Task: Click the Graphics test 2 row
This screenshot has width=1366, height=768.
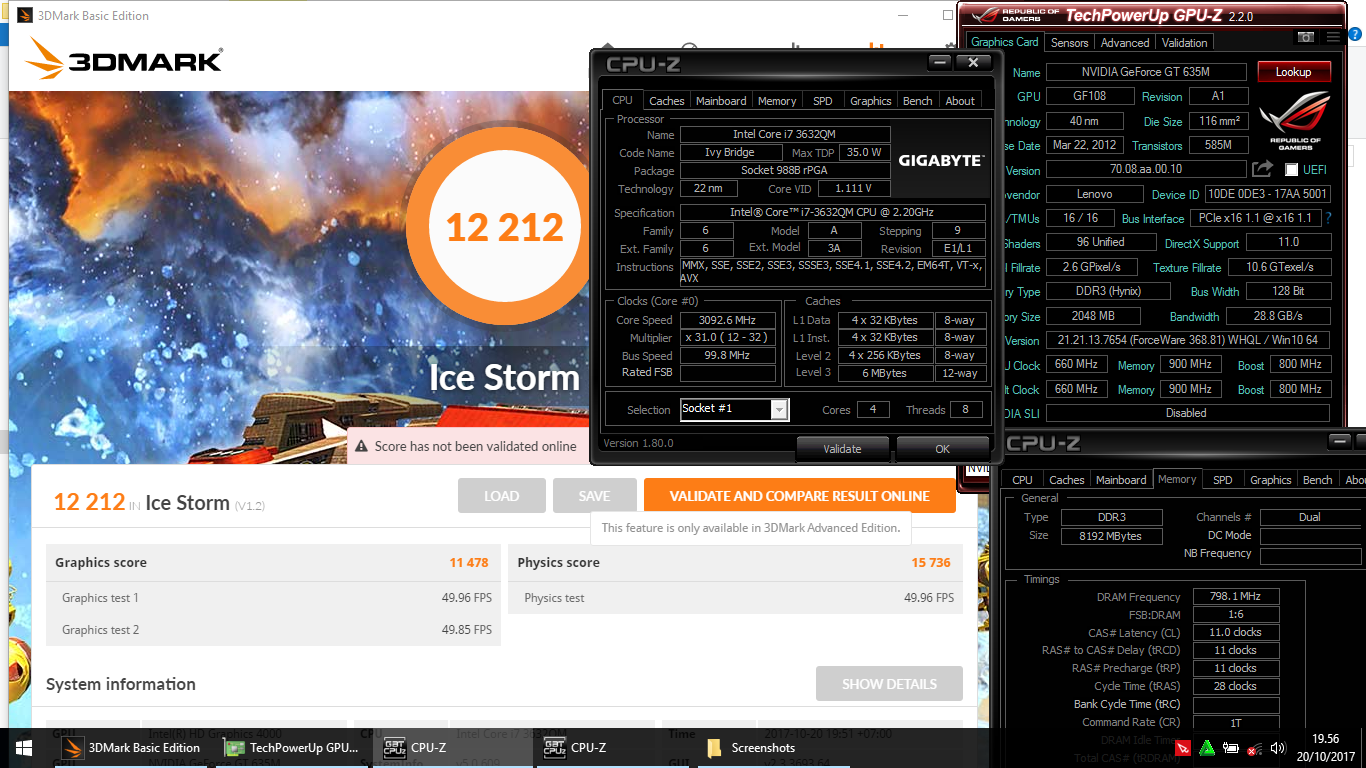Action: point(274,630)
